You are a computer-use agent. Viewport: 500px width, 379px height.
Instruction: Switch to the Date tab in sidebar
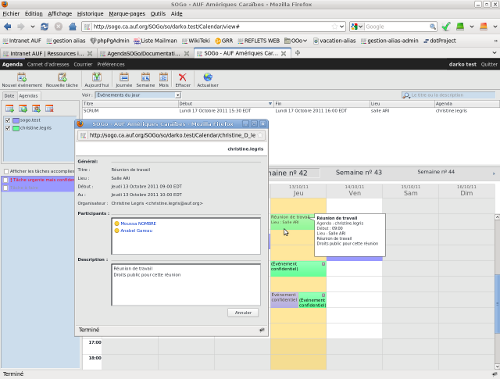click(9, 96)
